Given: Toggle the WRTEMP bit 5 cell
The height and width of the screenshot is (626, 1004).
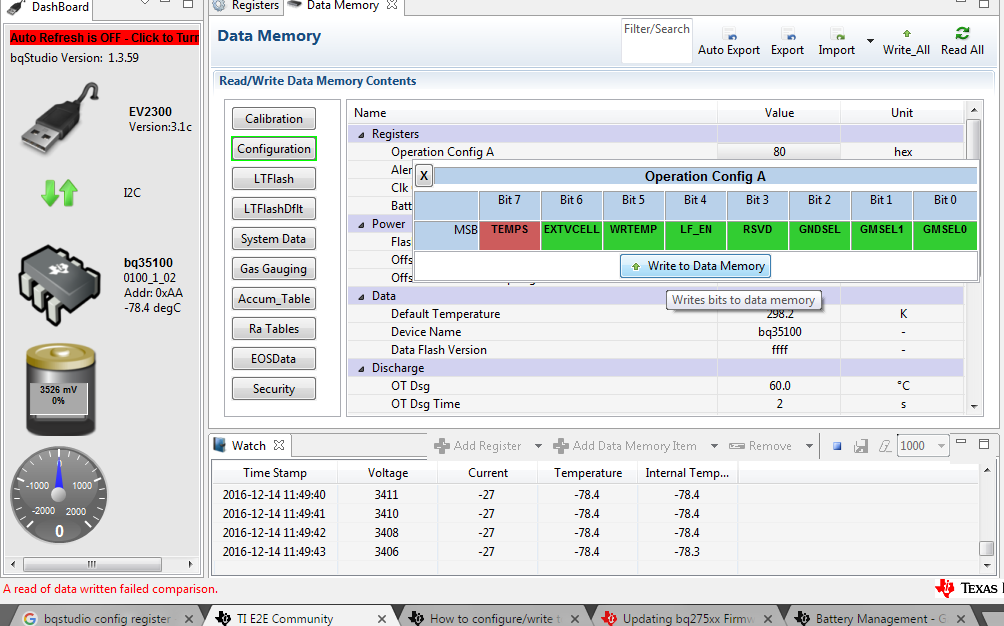Looking at the screenshot, I should 633,235.
